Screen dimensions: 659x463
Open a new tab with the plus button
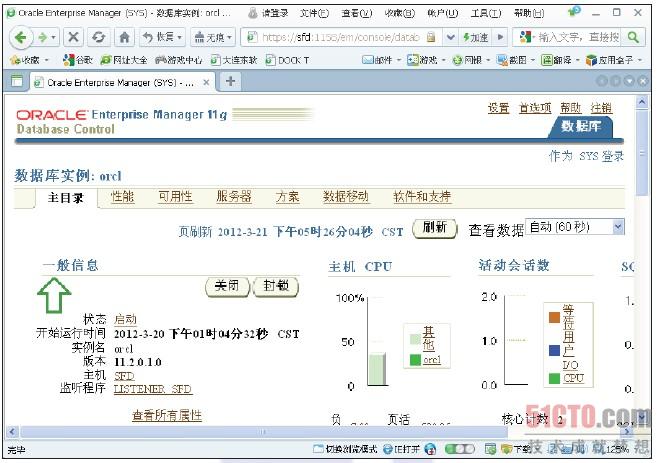230,81
